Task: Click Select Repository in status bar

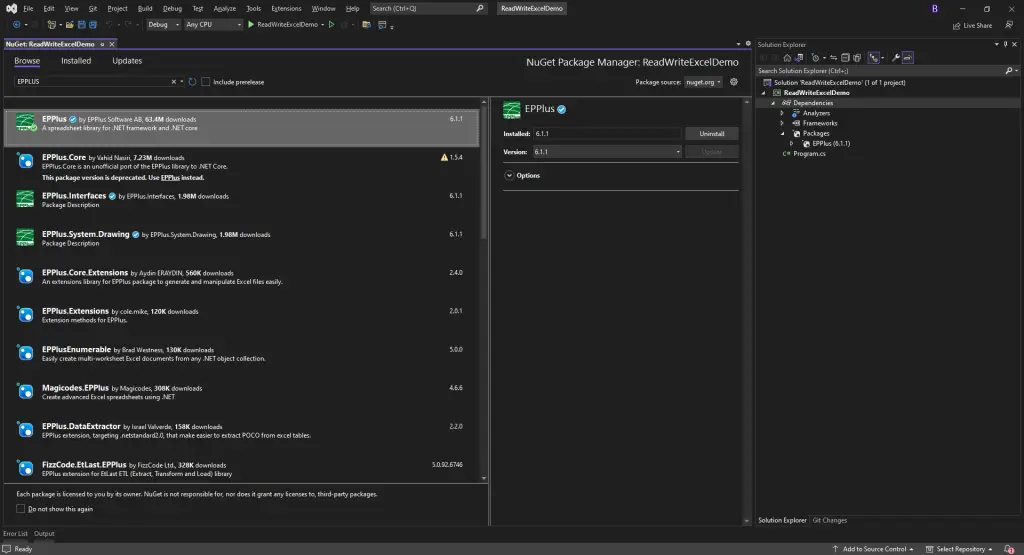Action: [959, 549]
